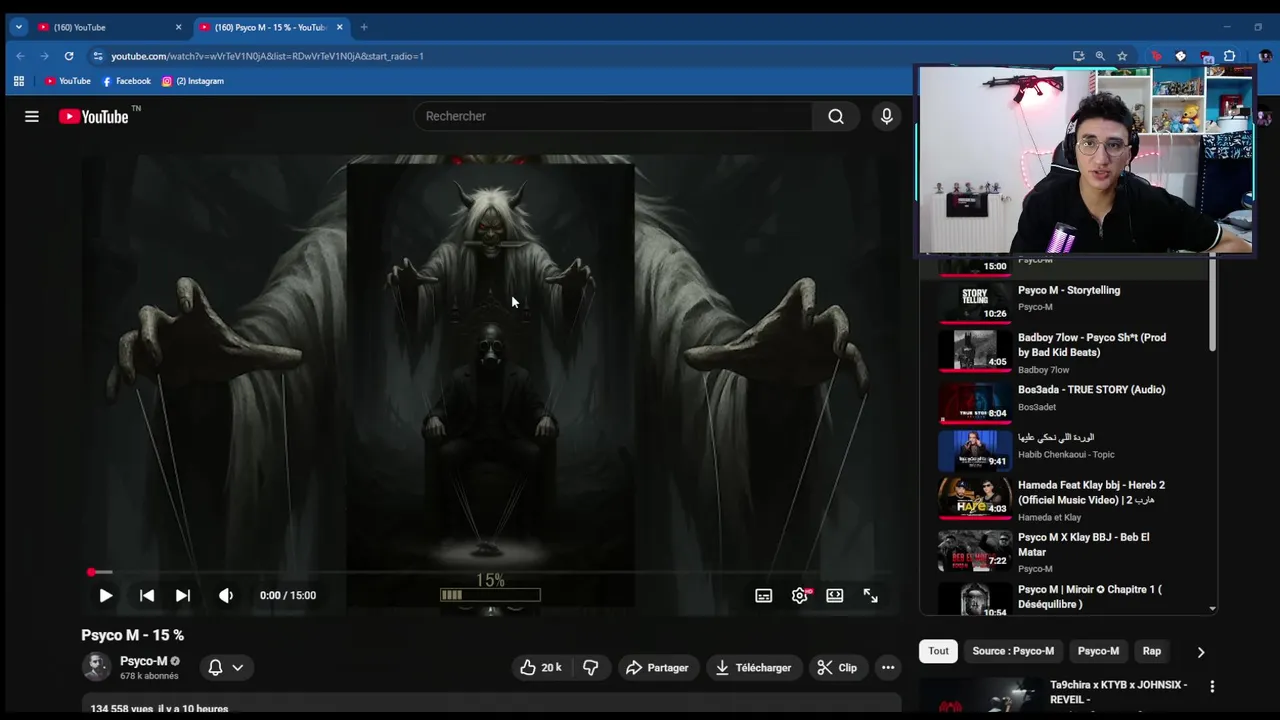Open the browser profile avatar

pos(1265,56)
